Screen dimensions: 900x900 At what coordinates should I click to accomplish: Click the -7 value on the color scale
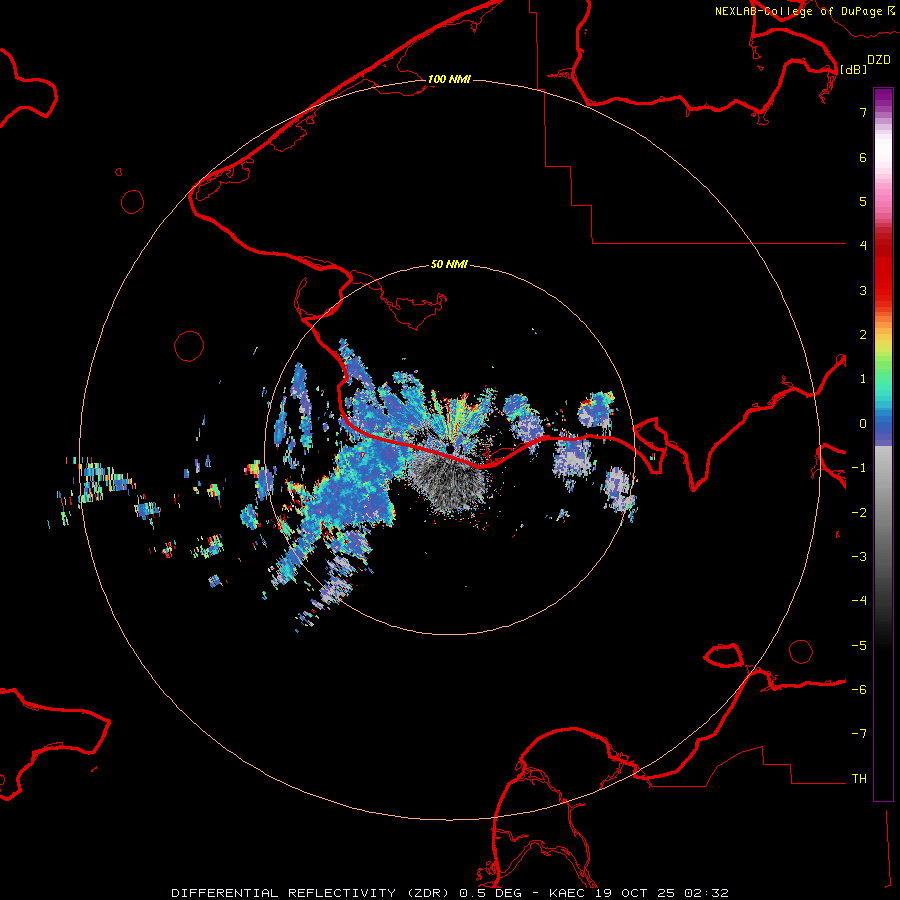pos(859,734)
